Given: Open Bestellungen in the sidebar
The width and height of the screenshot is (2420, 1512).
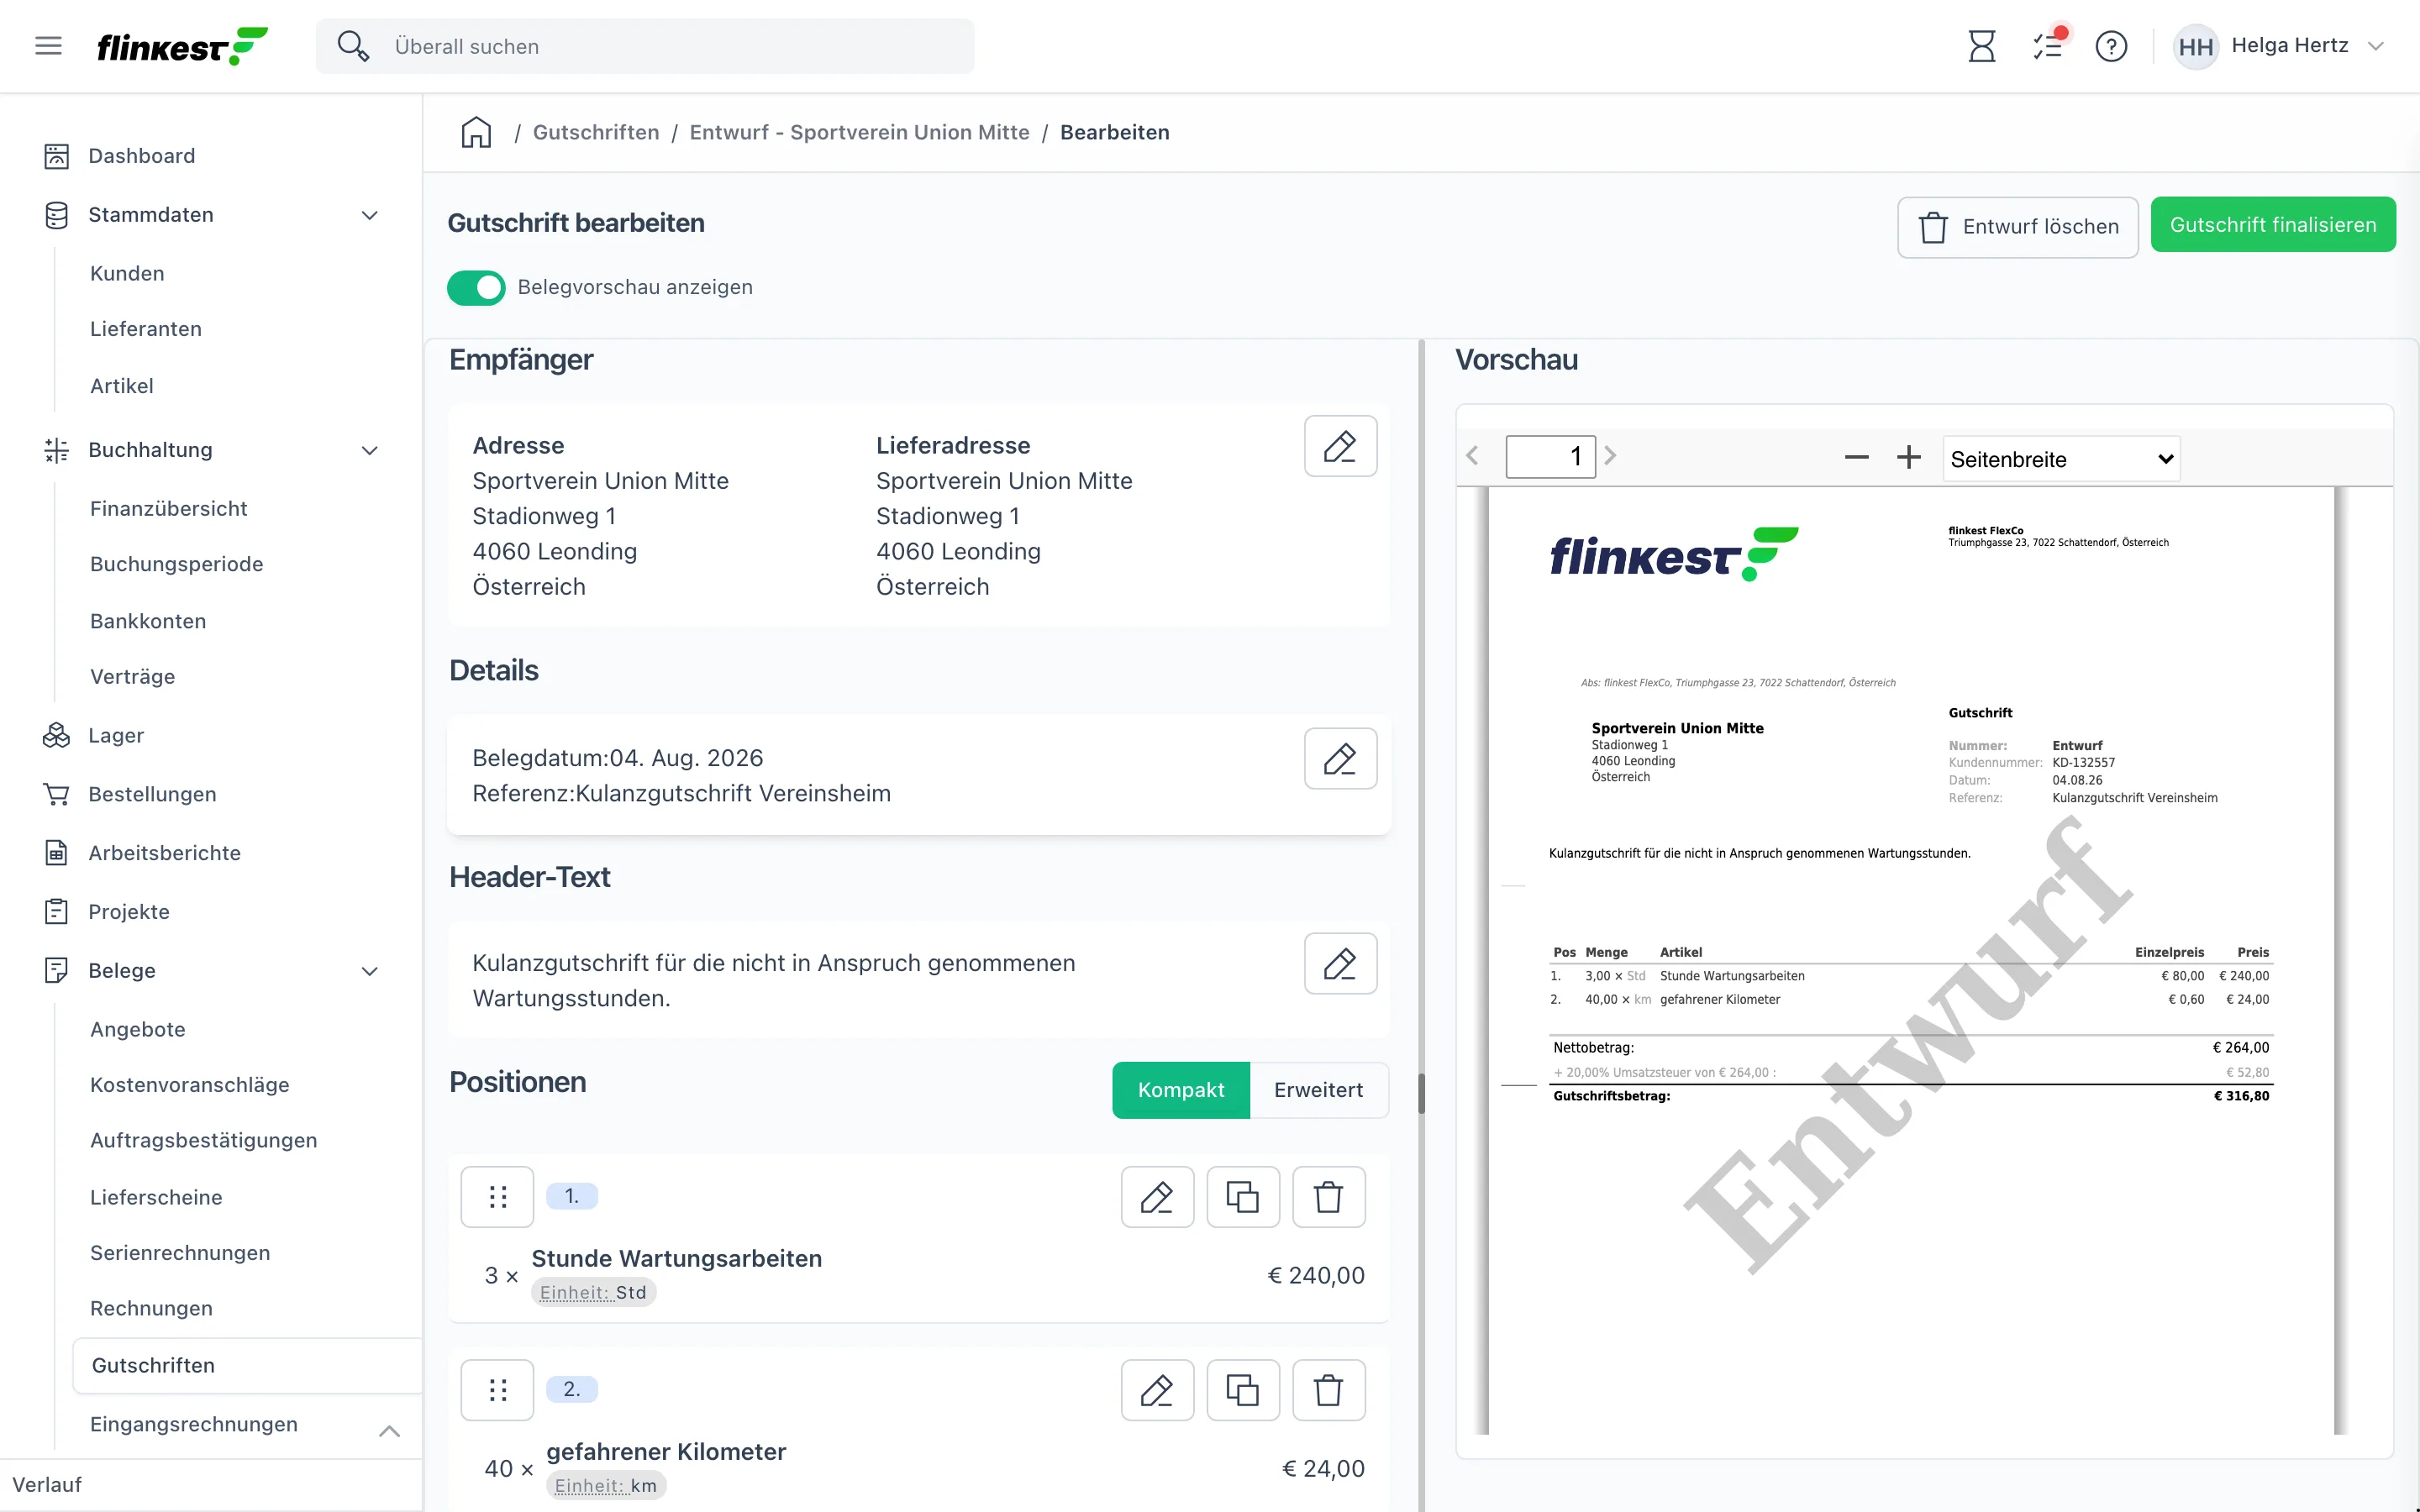Looking at the screenshot, I should pos(152,794).
